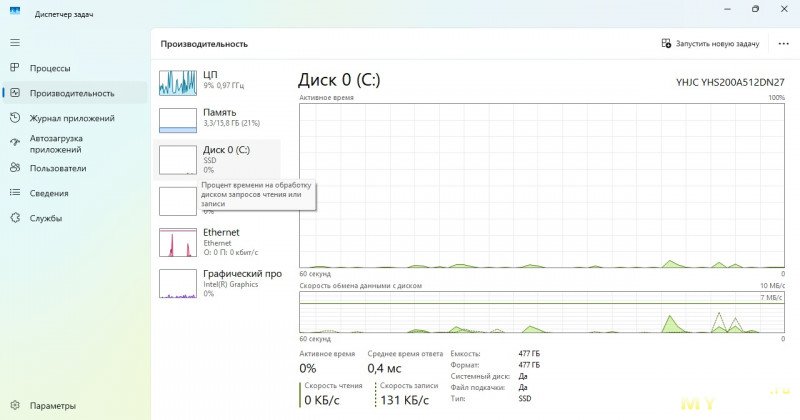Go to the Процессы page
The width and height of the screenshot is (800, 420).
[49, 68]
